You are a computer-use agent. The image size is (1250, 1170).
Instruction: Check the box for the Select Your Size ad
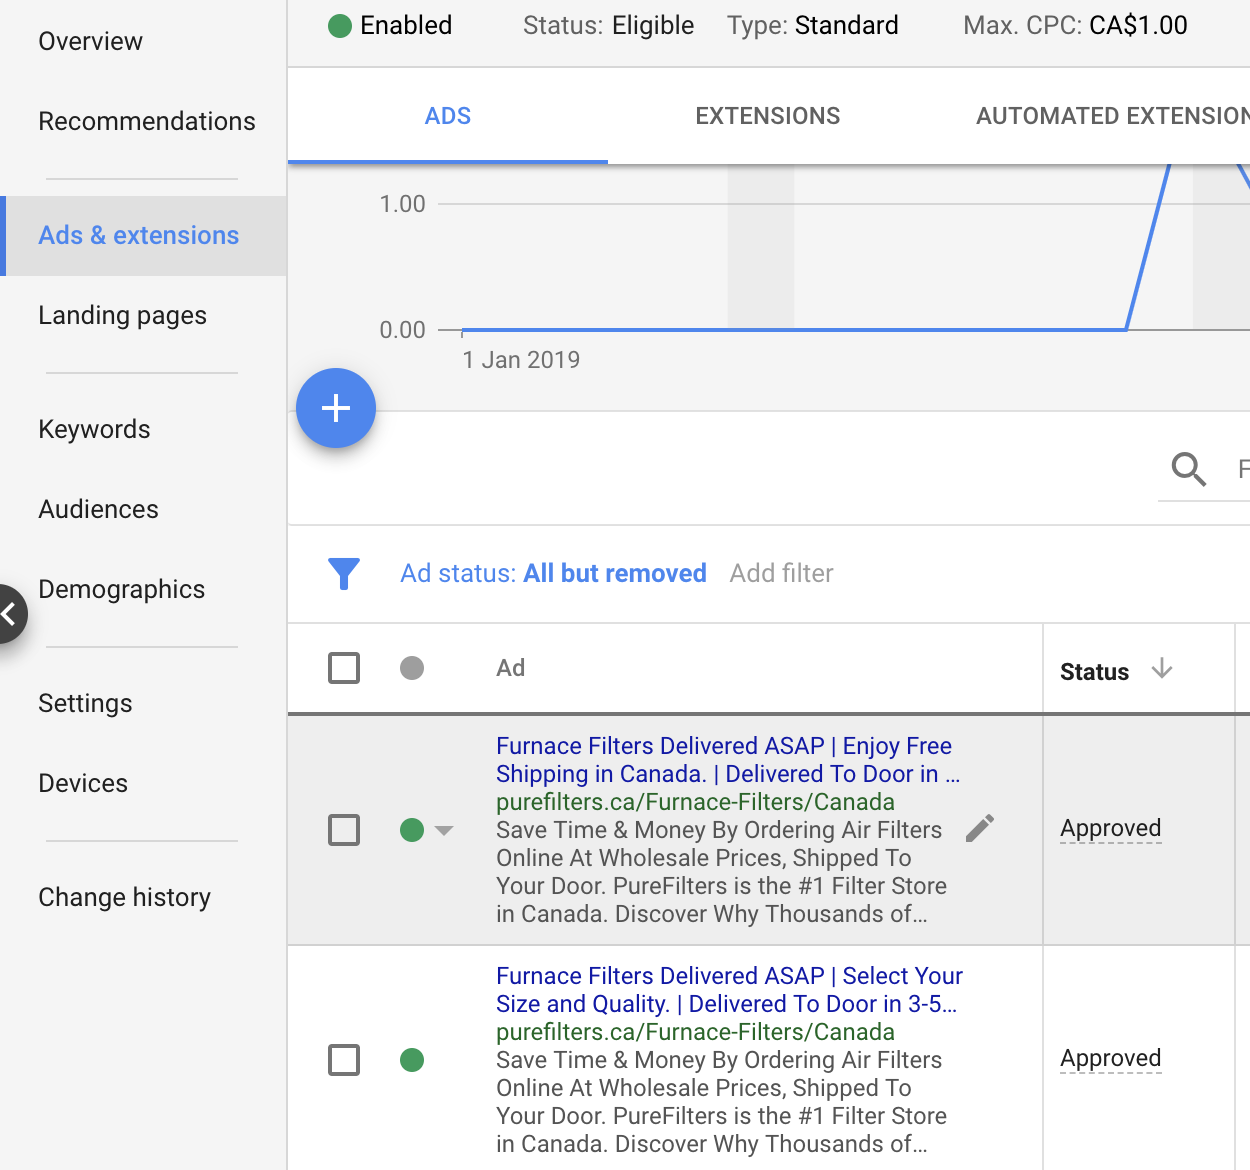click(x=344, y=1060)
